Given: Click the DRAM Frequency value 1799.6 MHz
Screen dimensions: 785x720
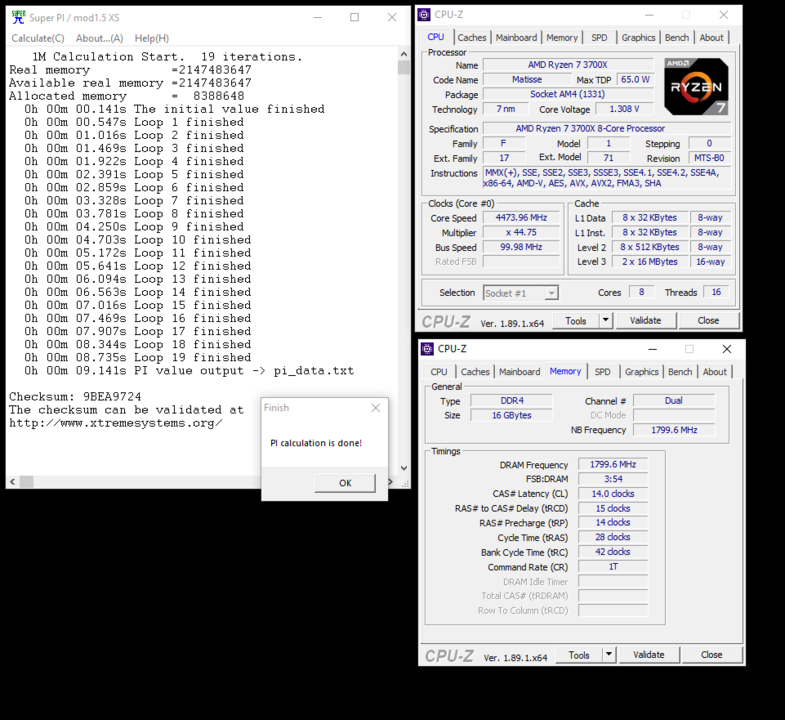Looking at the screenshot, I should (613, 464).
